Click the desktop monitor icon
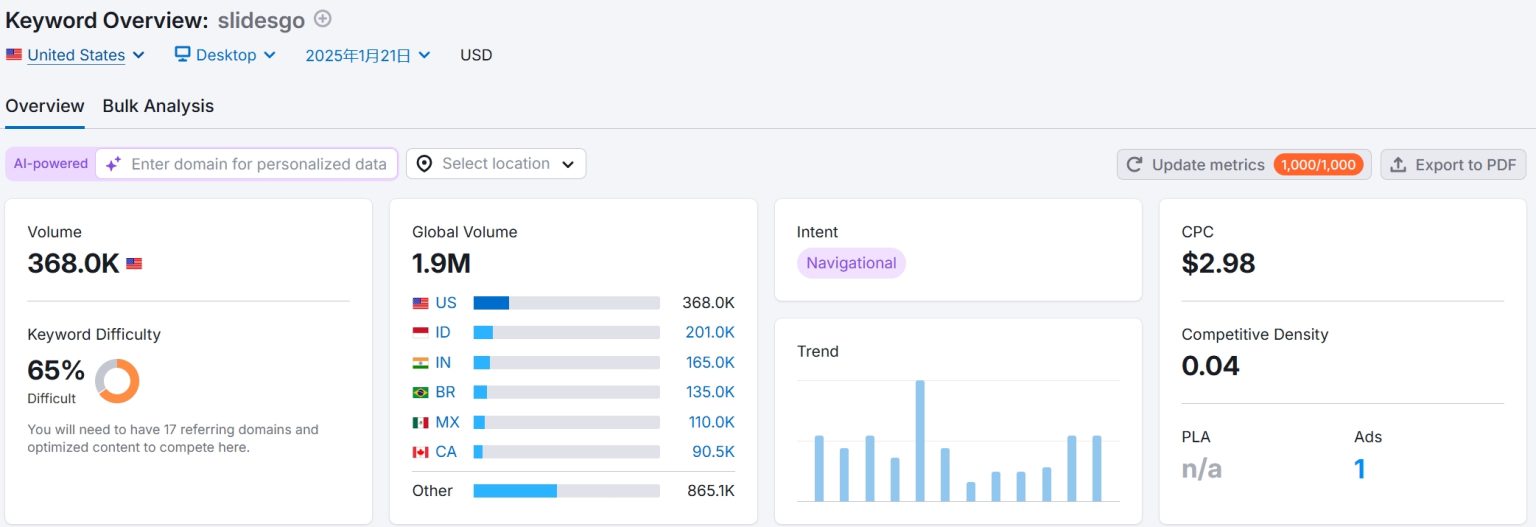The height and width of the screenshot is (527, 1536). 182,55
